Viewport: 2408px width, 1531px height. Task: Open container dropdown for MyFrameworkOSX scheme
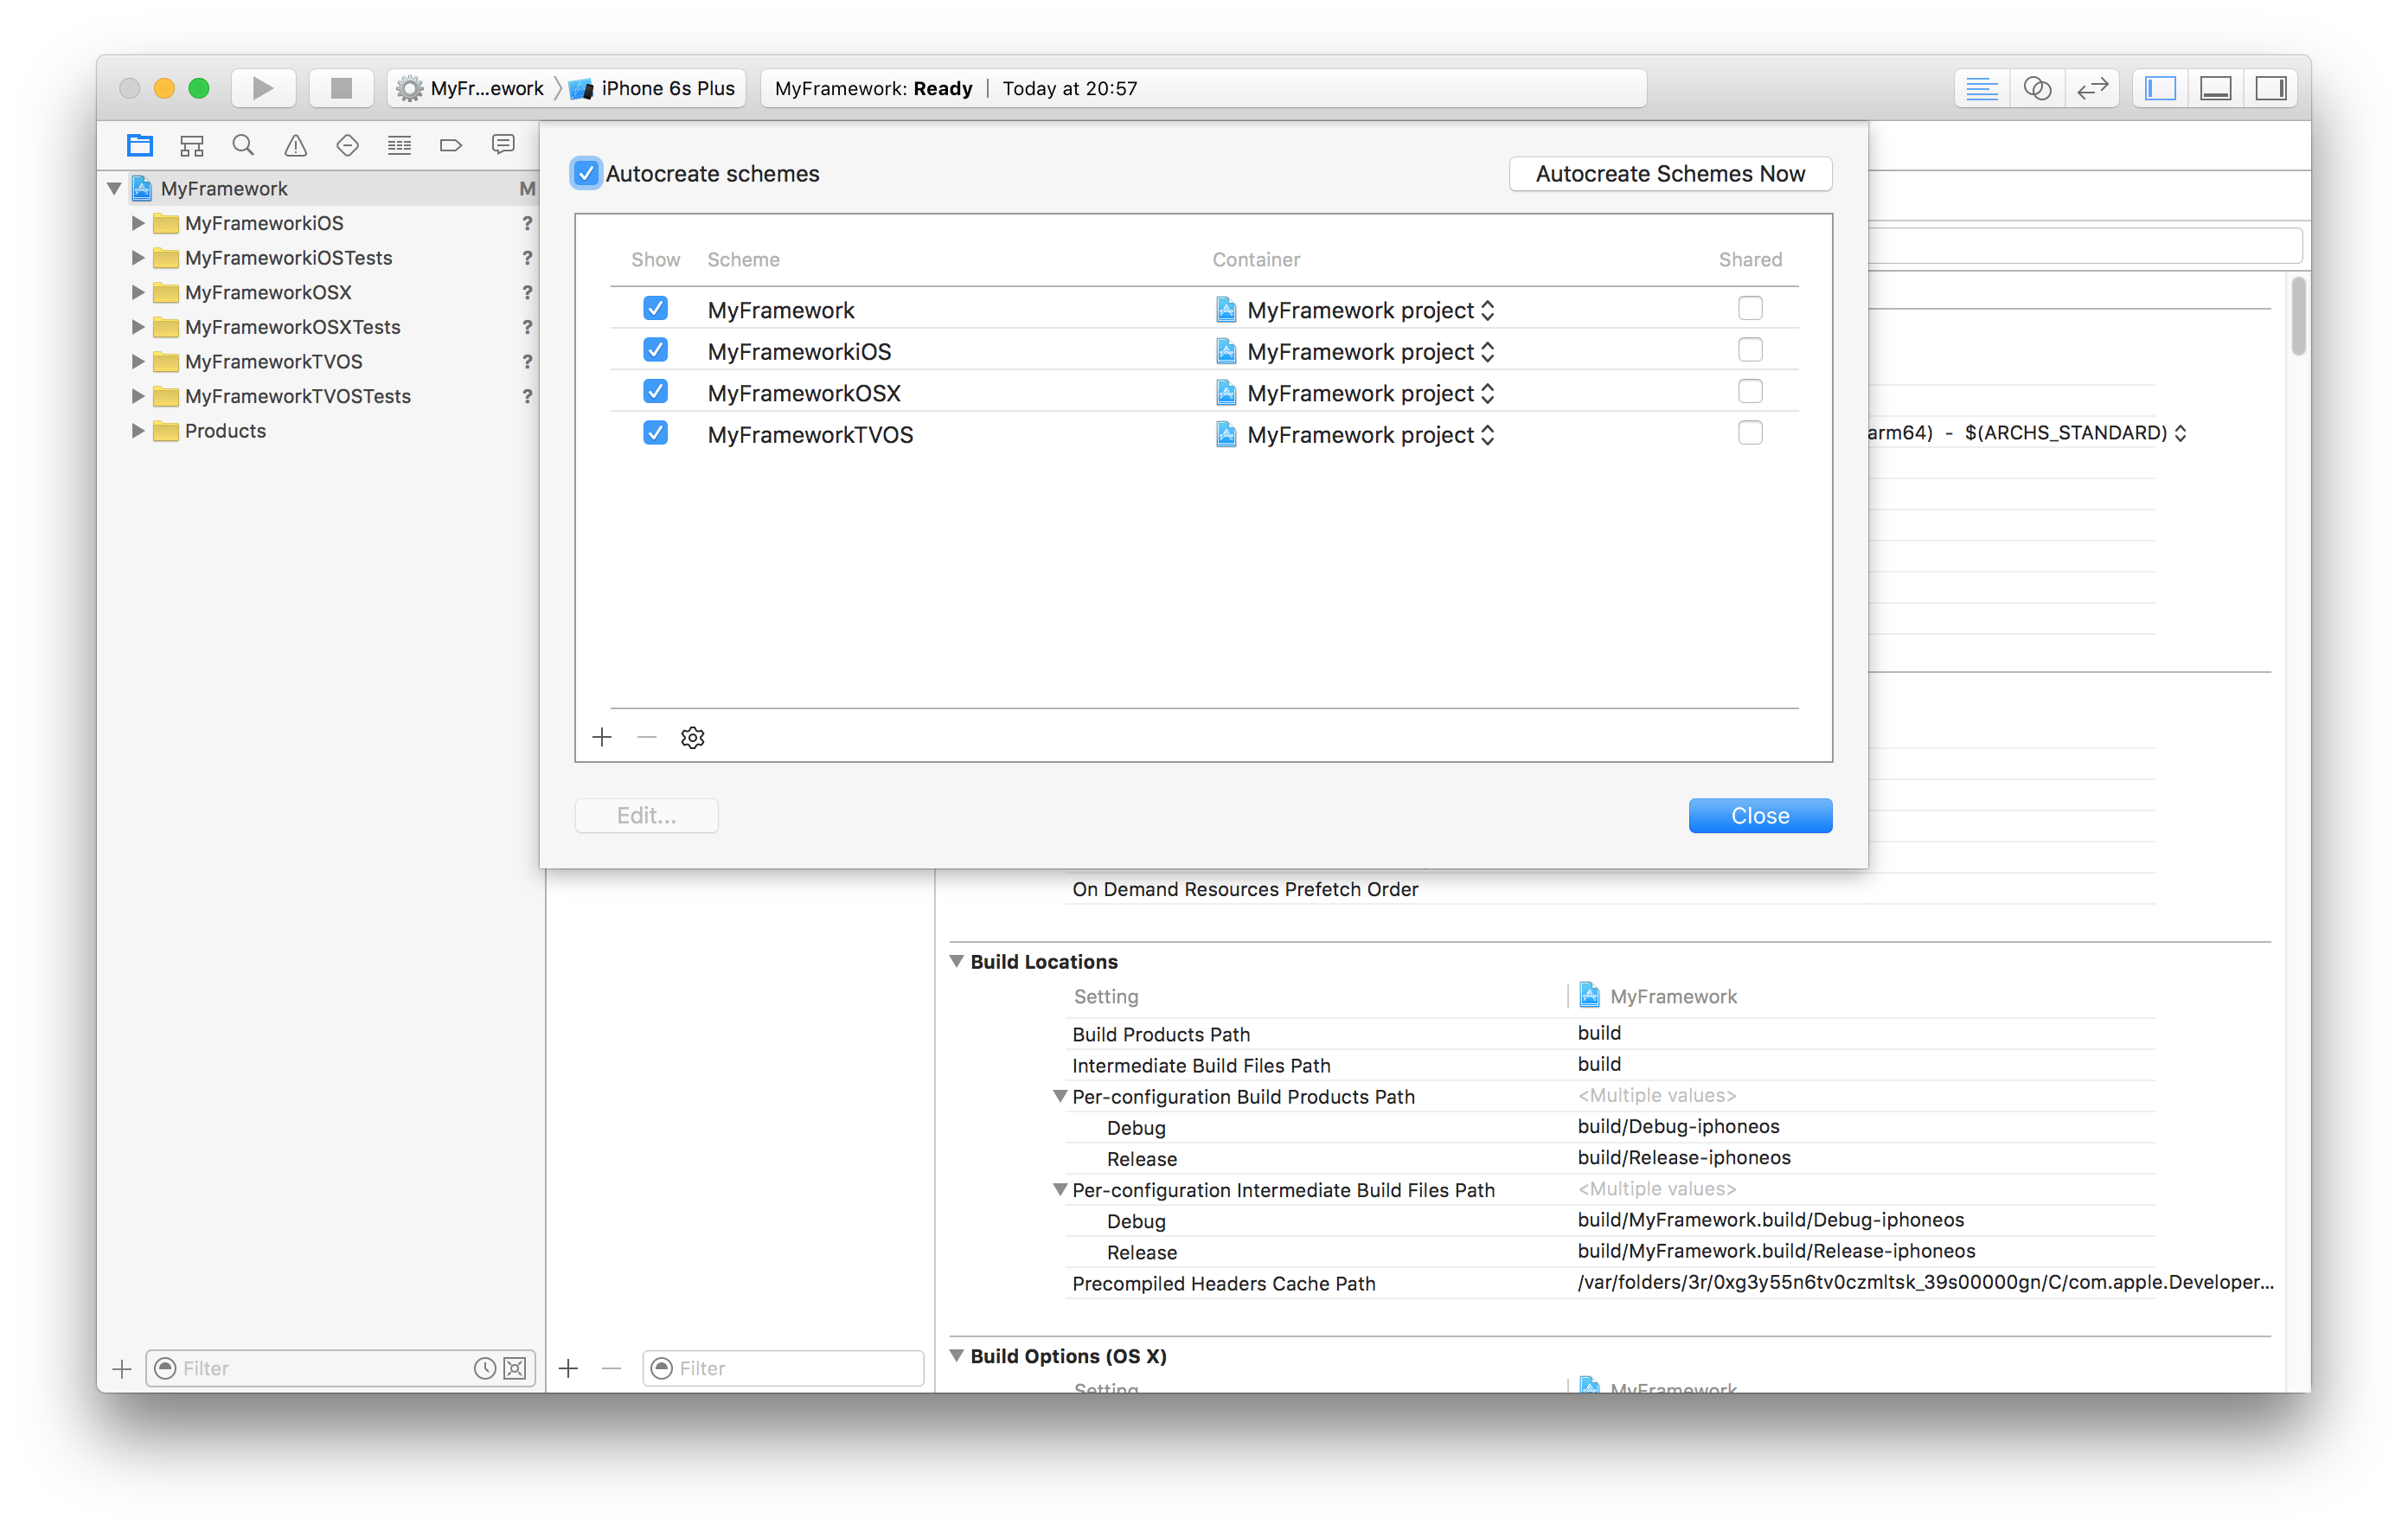pyautogui.click(x=1355, y=393)
